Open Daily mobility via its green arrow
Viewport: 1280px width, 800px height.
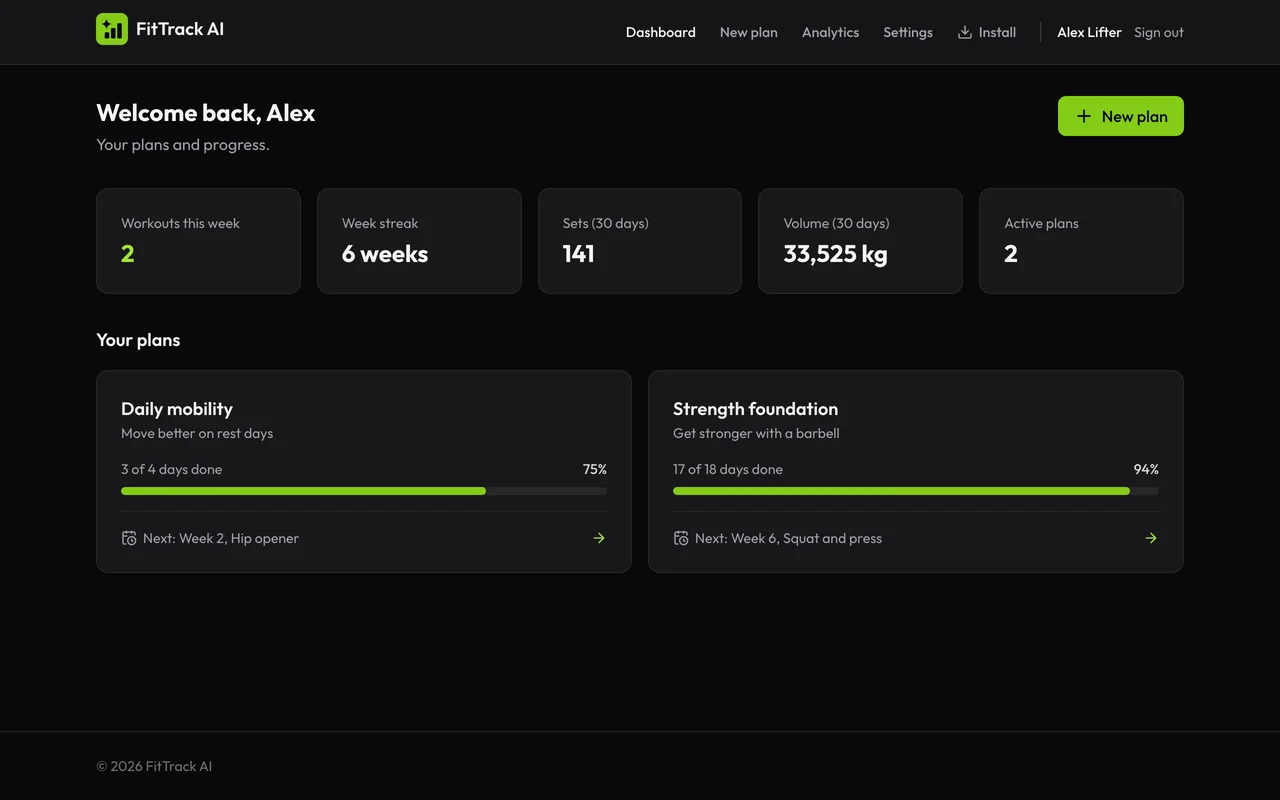pyautogui.click(x=599, y=538)
